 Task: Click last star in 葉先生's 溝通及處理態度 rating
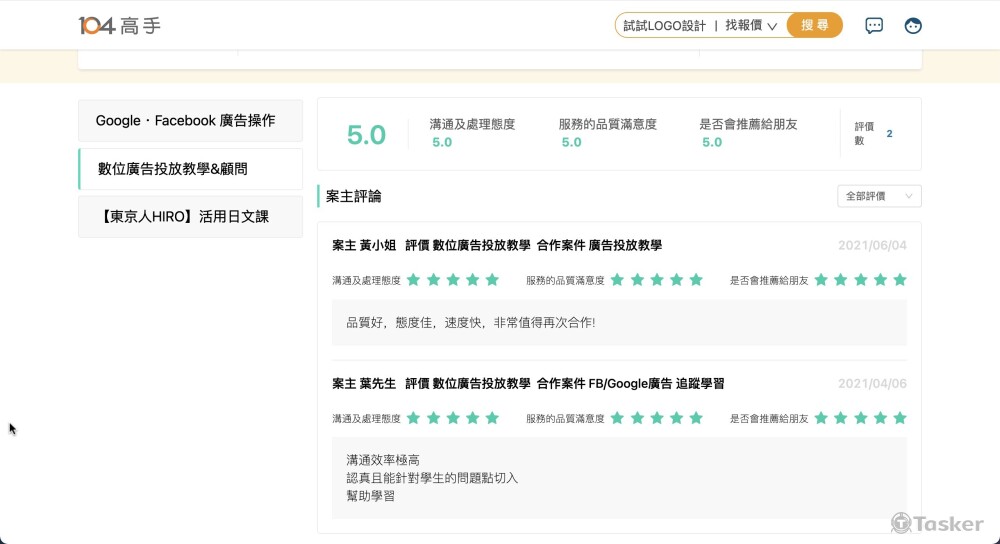click(491, 418)
